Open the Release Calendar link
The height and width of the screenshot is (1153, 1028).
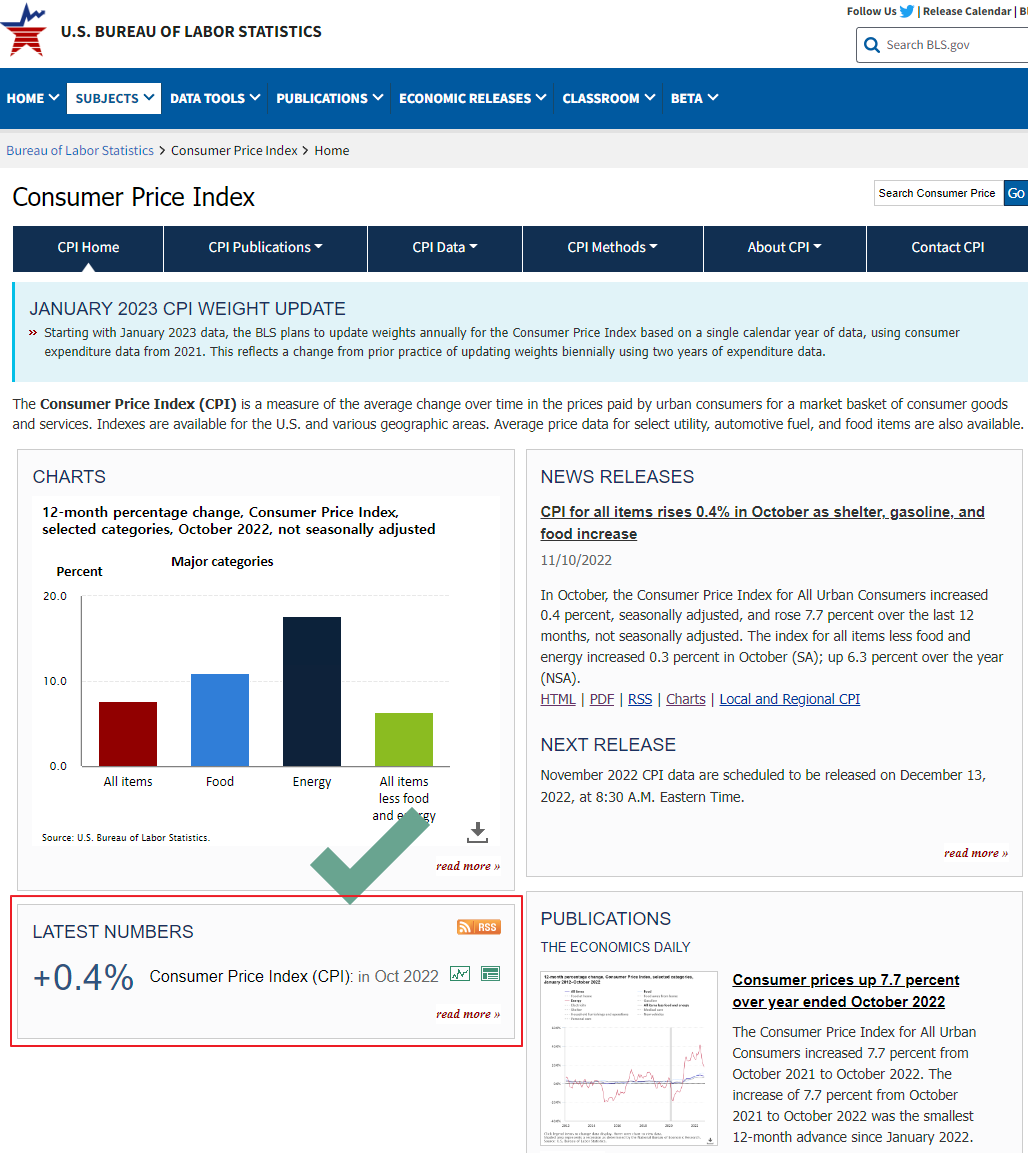click(967, 11)
